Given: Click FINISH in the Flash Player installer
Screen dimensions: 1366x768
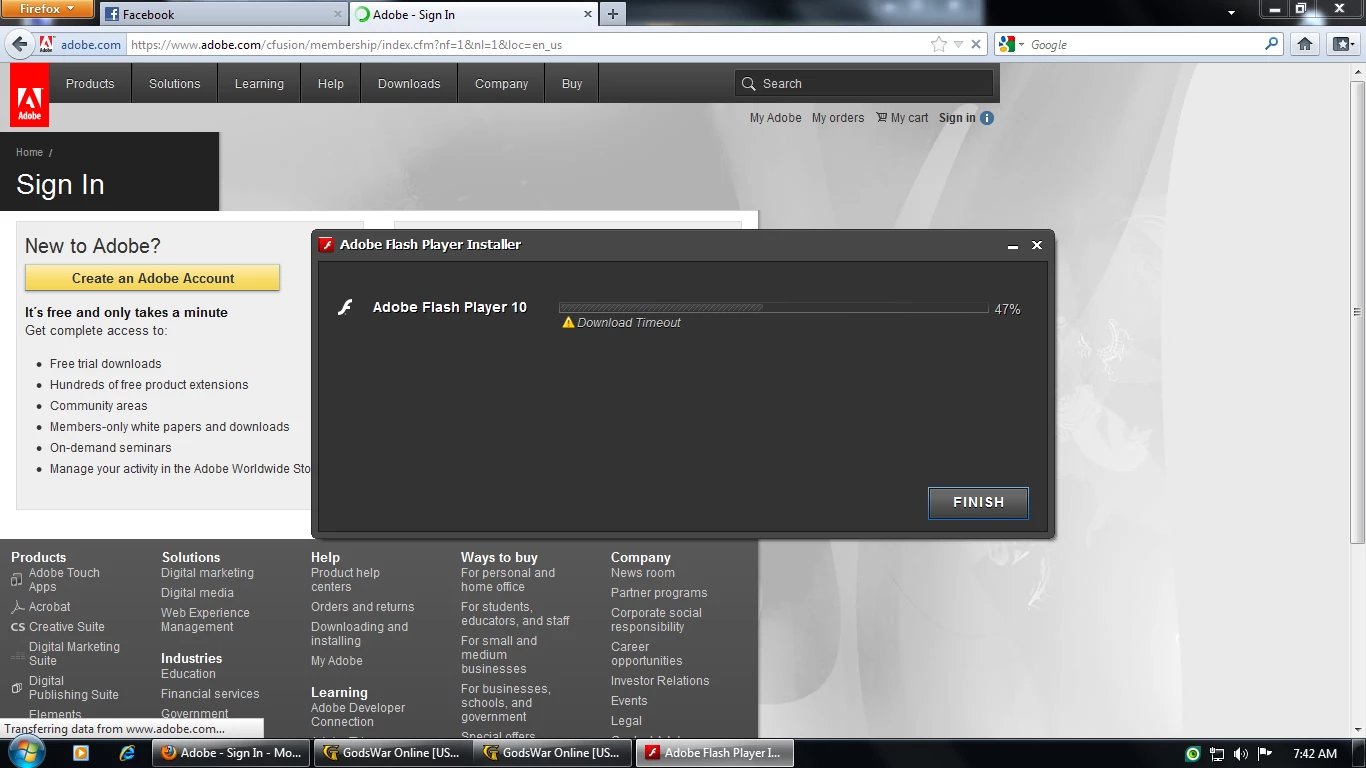Looking at the screenshot, I should (978, 502).
